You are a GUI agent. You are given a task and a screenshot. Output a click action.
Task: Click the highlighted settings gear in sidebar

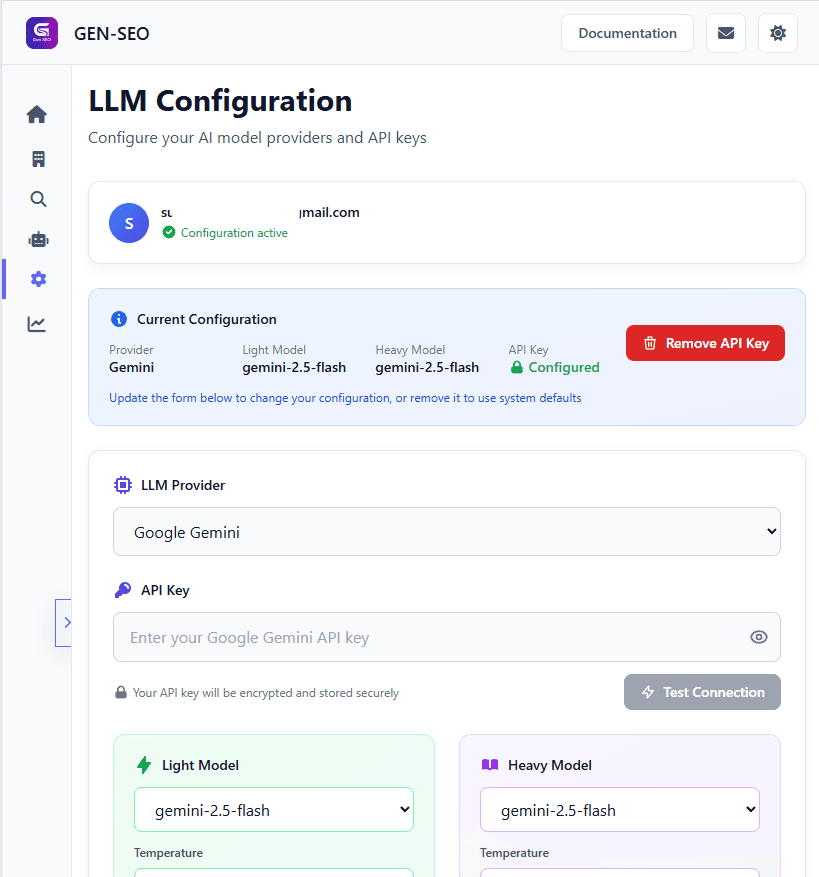coord(37,279)
